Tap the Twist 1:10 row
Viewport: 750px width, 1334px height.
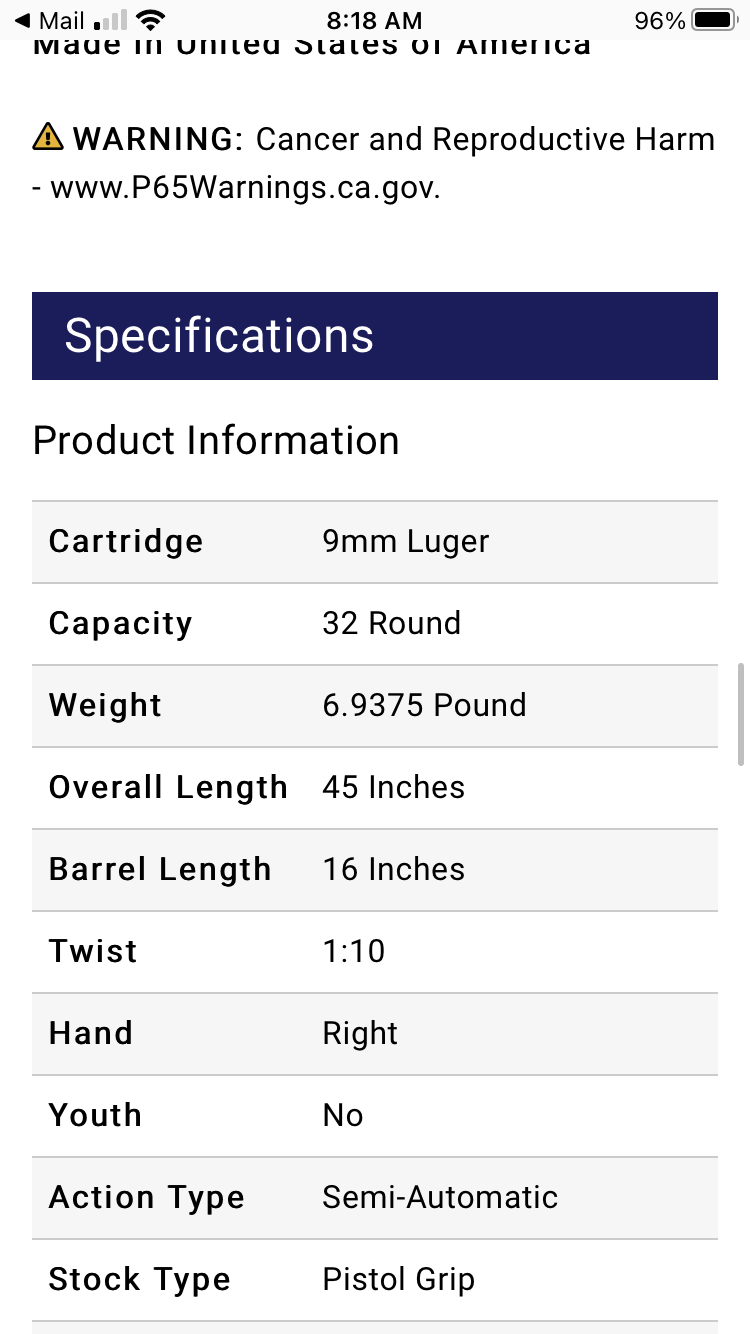[375, 952]
